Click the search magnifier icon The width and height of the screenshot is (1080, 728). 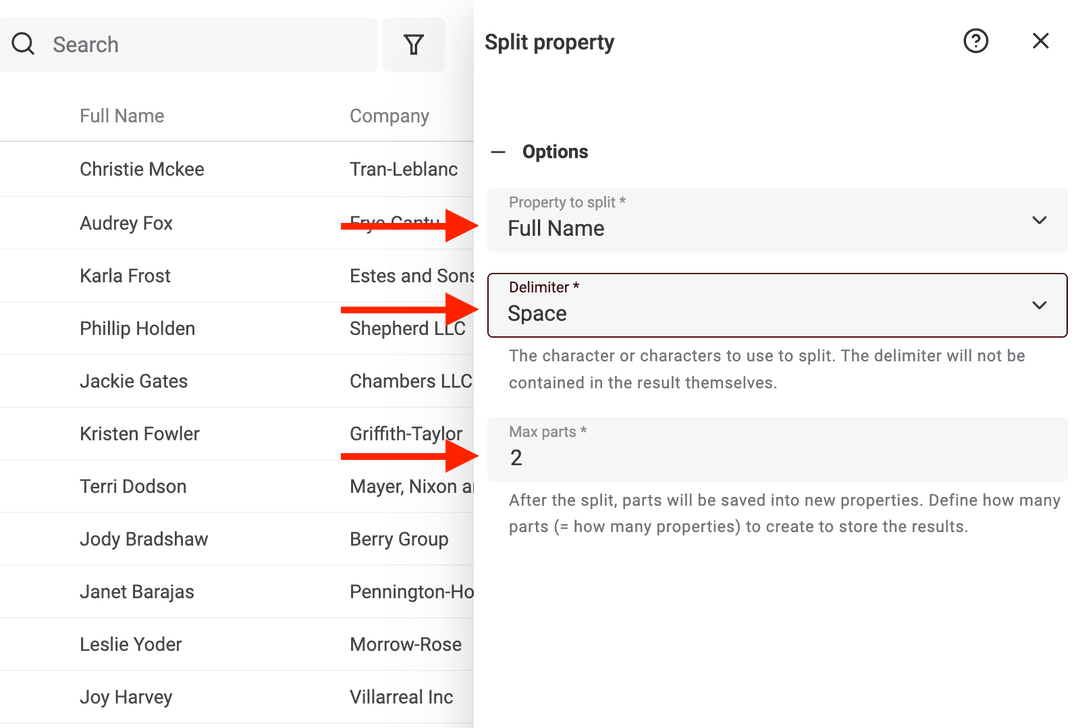(x=23, y=44)
